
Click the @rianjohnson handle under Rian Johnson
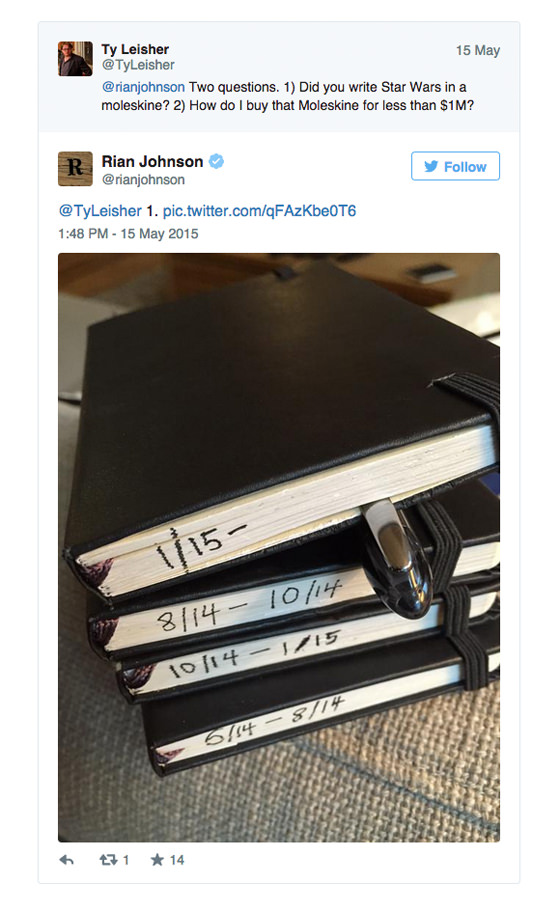(x=143, y=180)
